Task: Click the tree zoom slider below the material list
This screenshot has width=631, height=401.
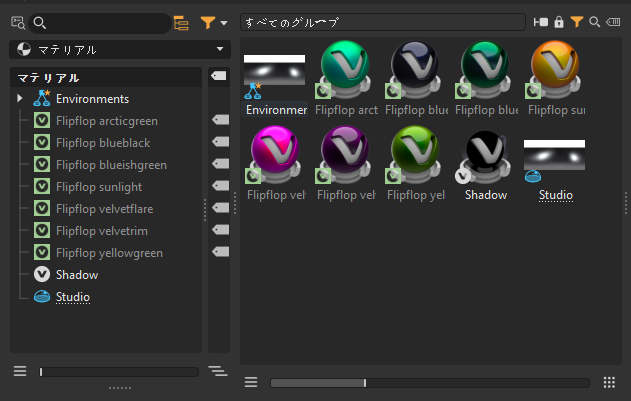Action: tap(119, 372)
